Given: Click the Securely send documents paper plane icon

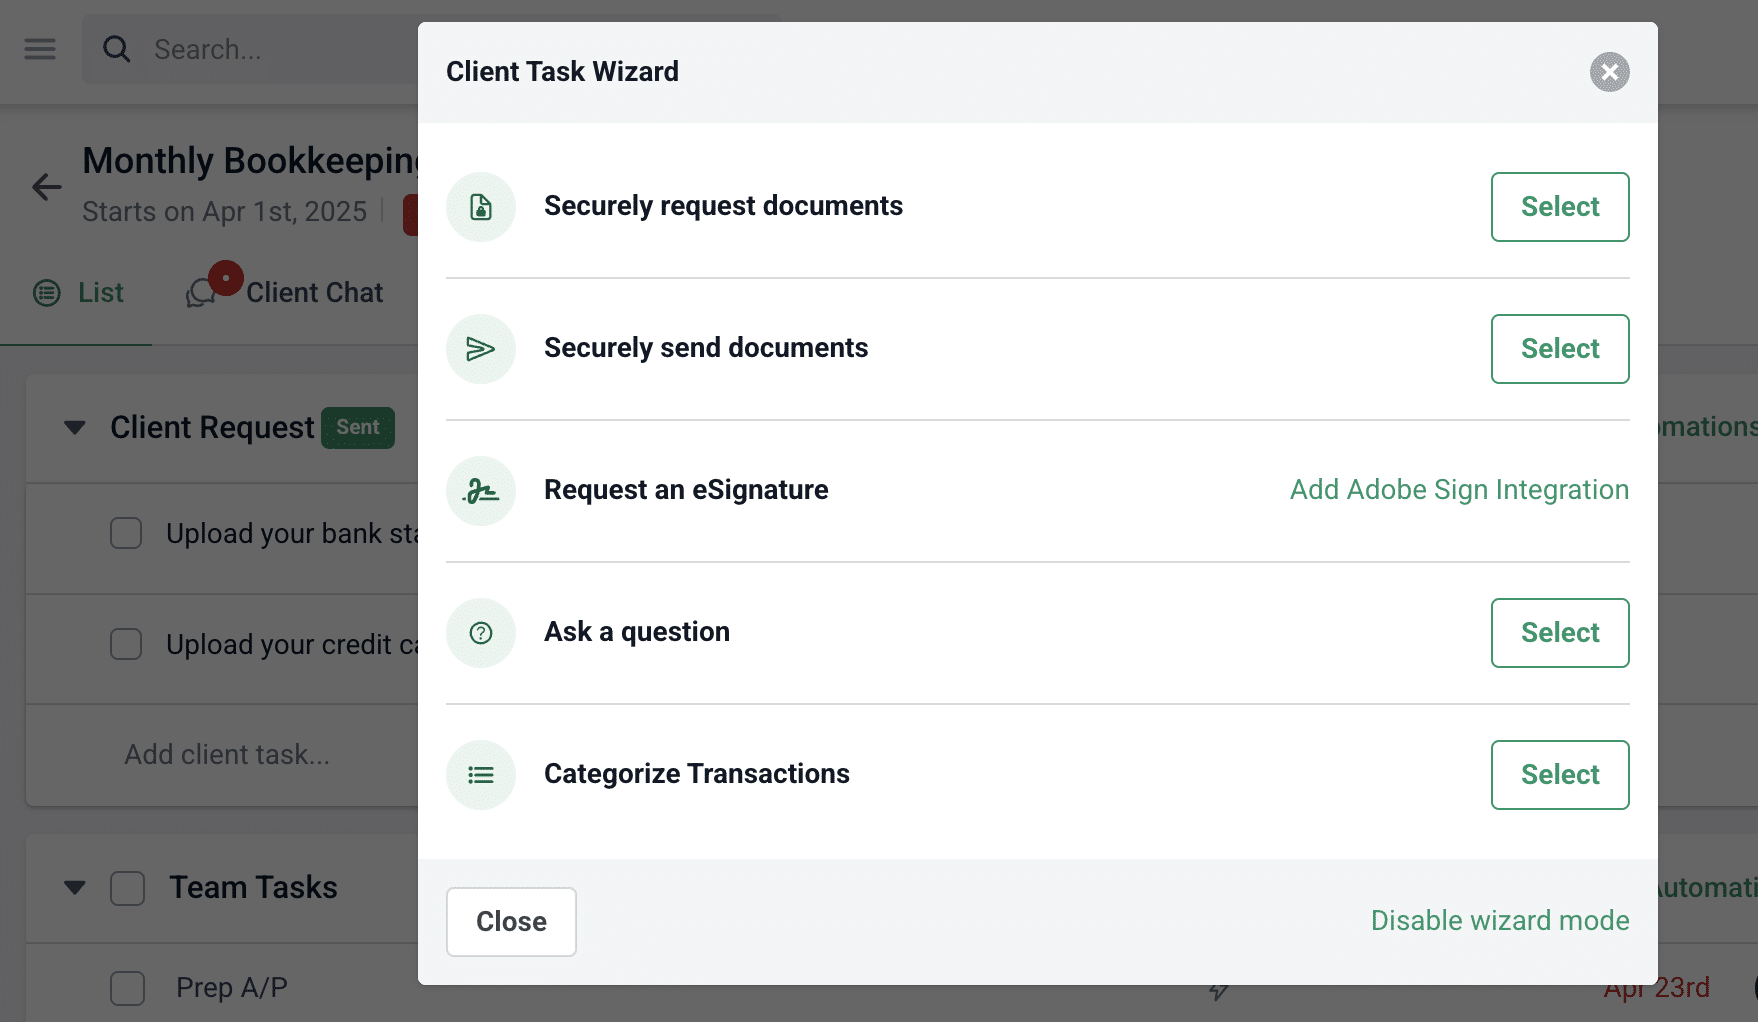Looking at the screenshot, I should click(481, 349).
